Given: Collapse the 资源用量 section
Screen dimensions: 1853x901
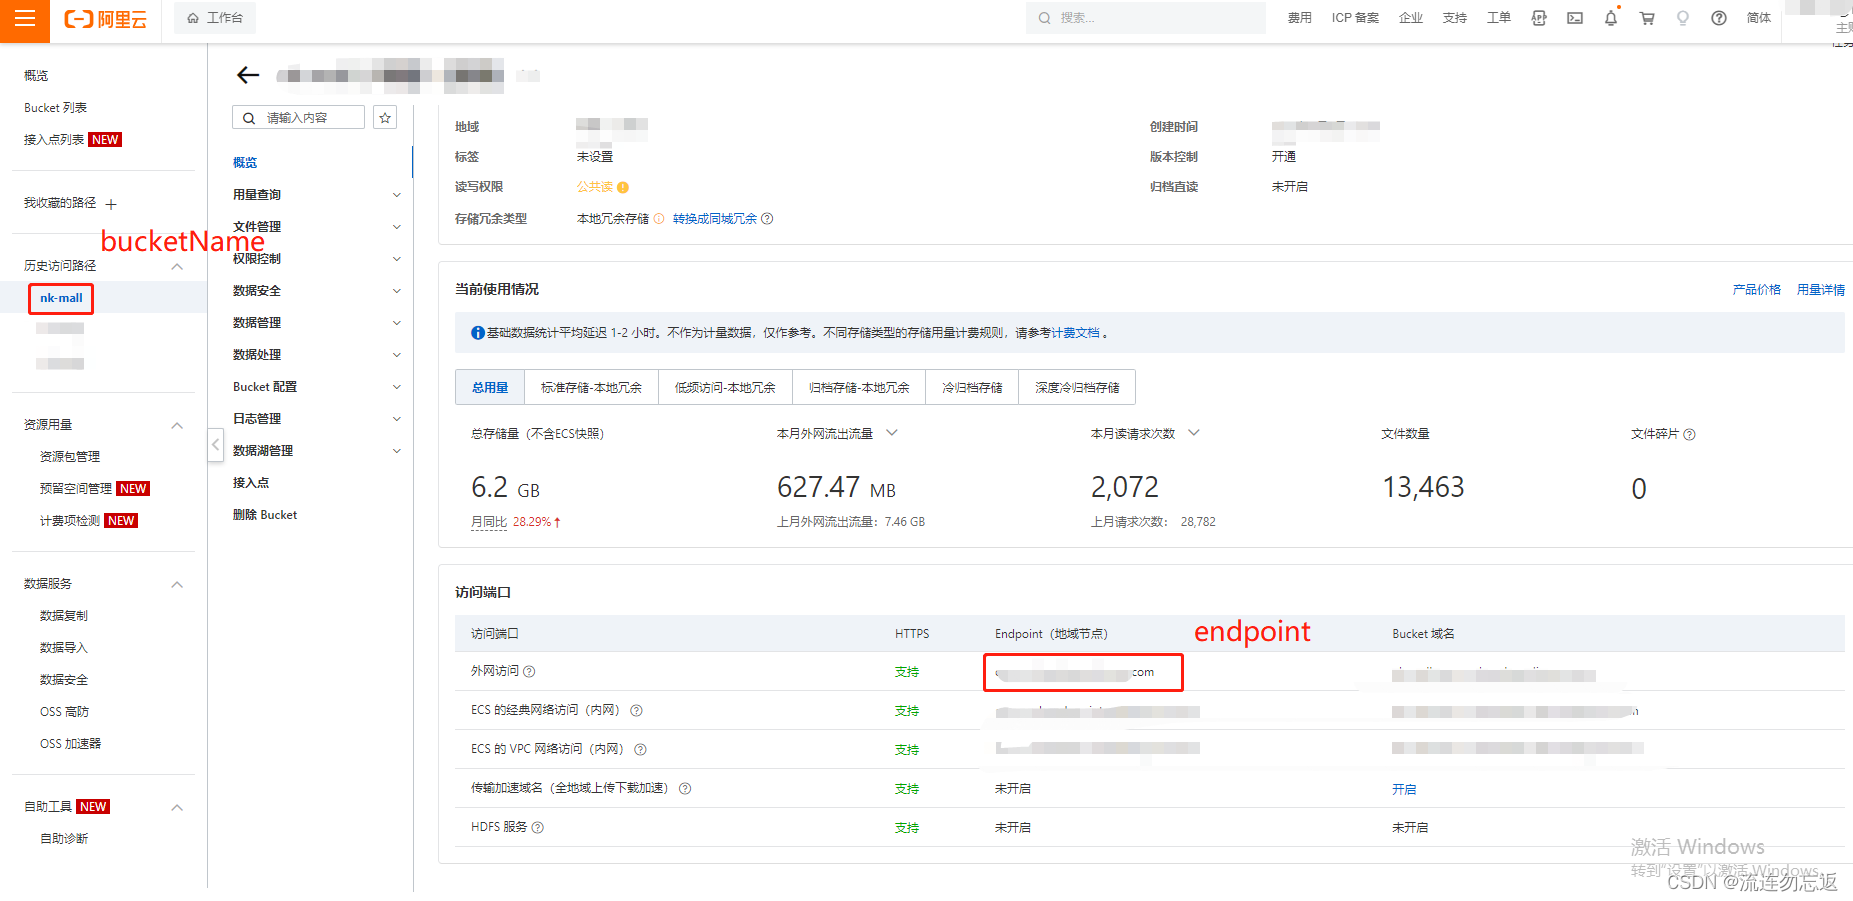Looking at the screenshot, I should pyautogui.click(x=177, y=425).
